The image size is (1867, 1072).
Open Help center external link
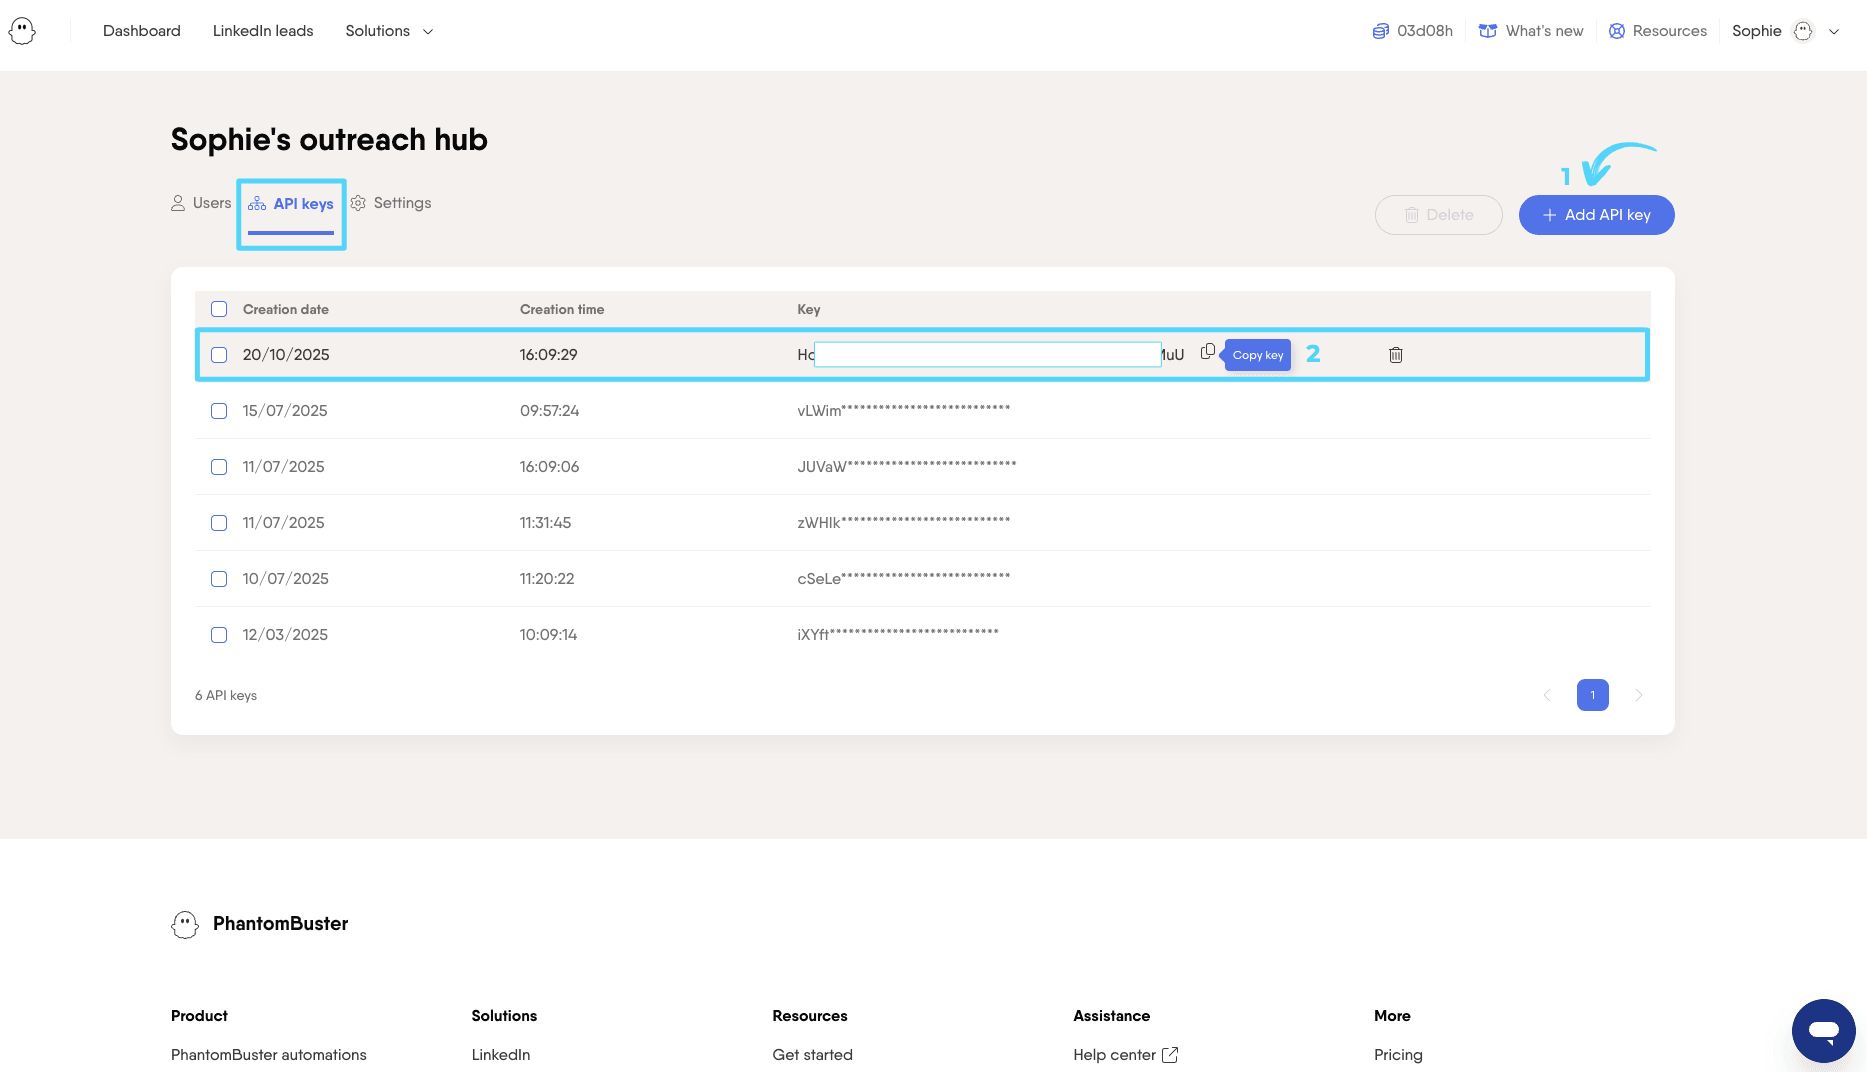1125,1054
